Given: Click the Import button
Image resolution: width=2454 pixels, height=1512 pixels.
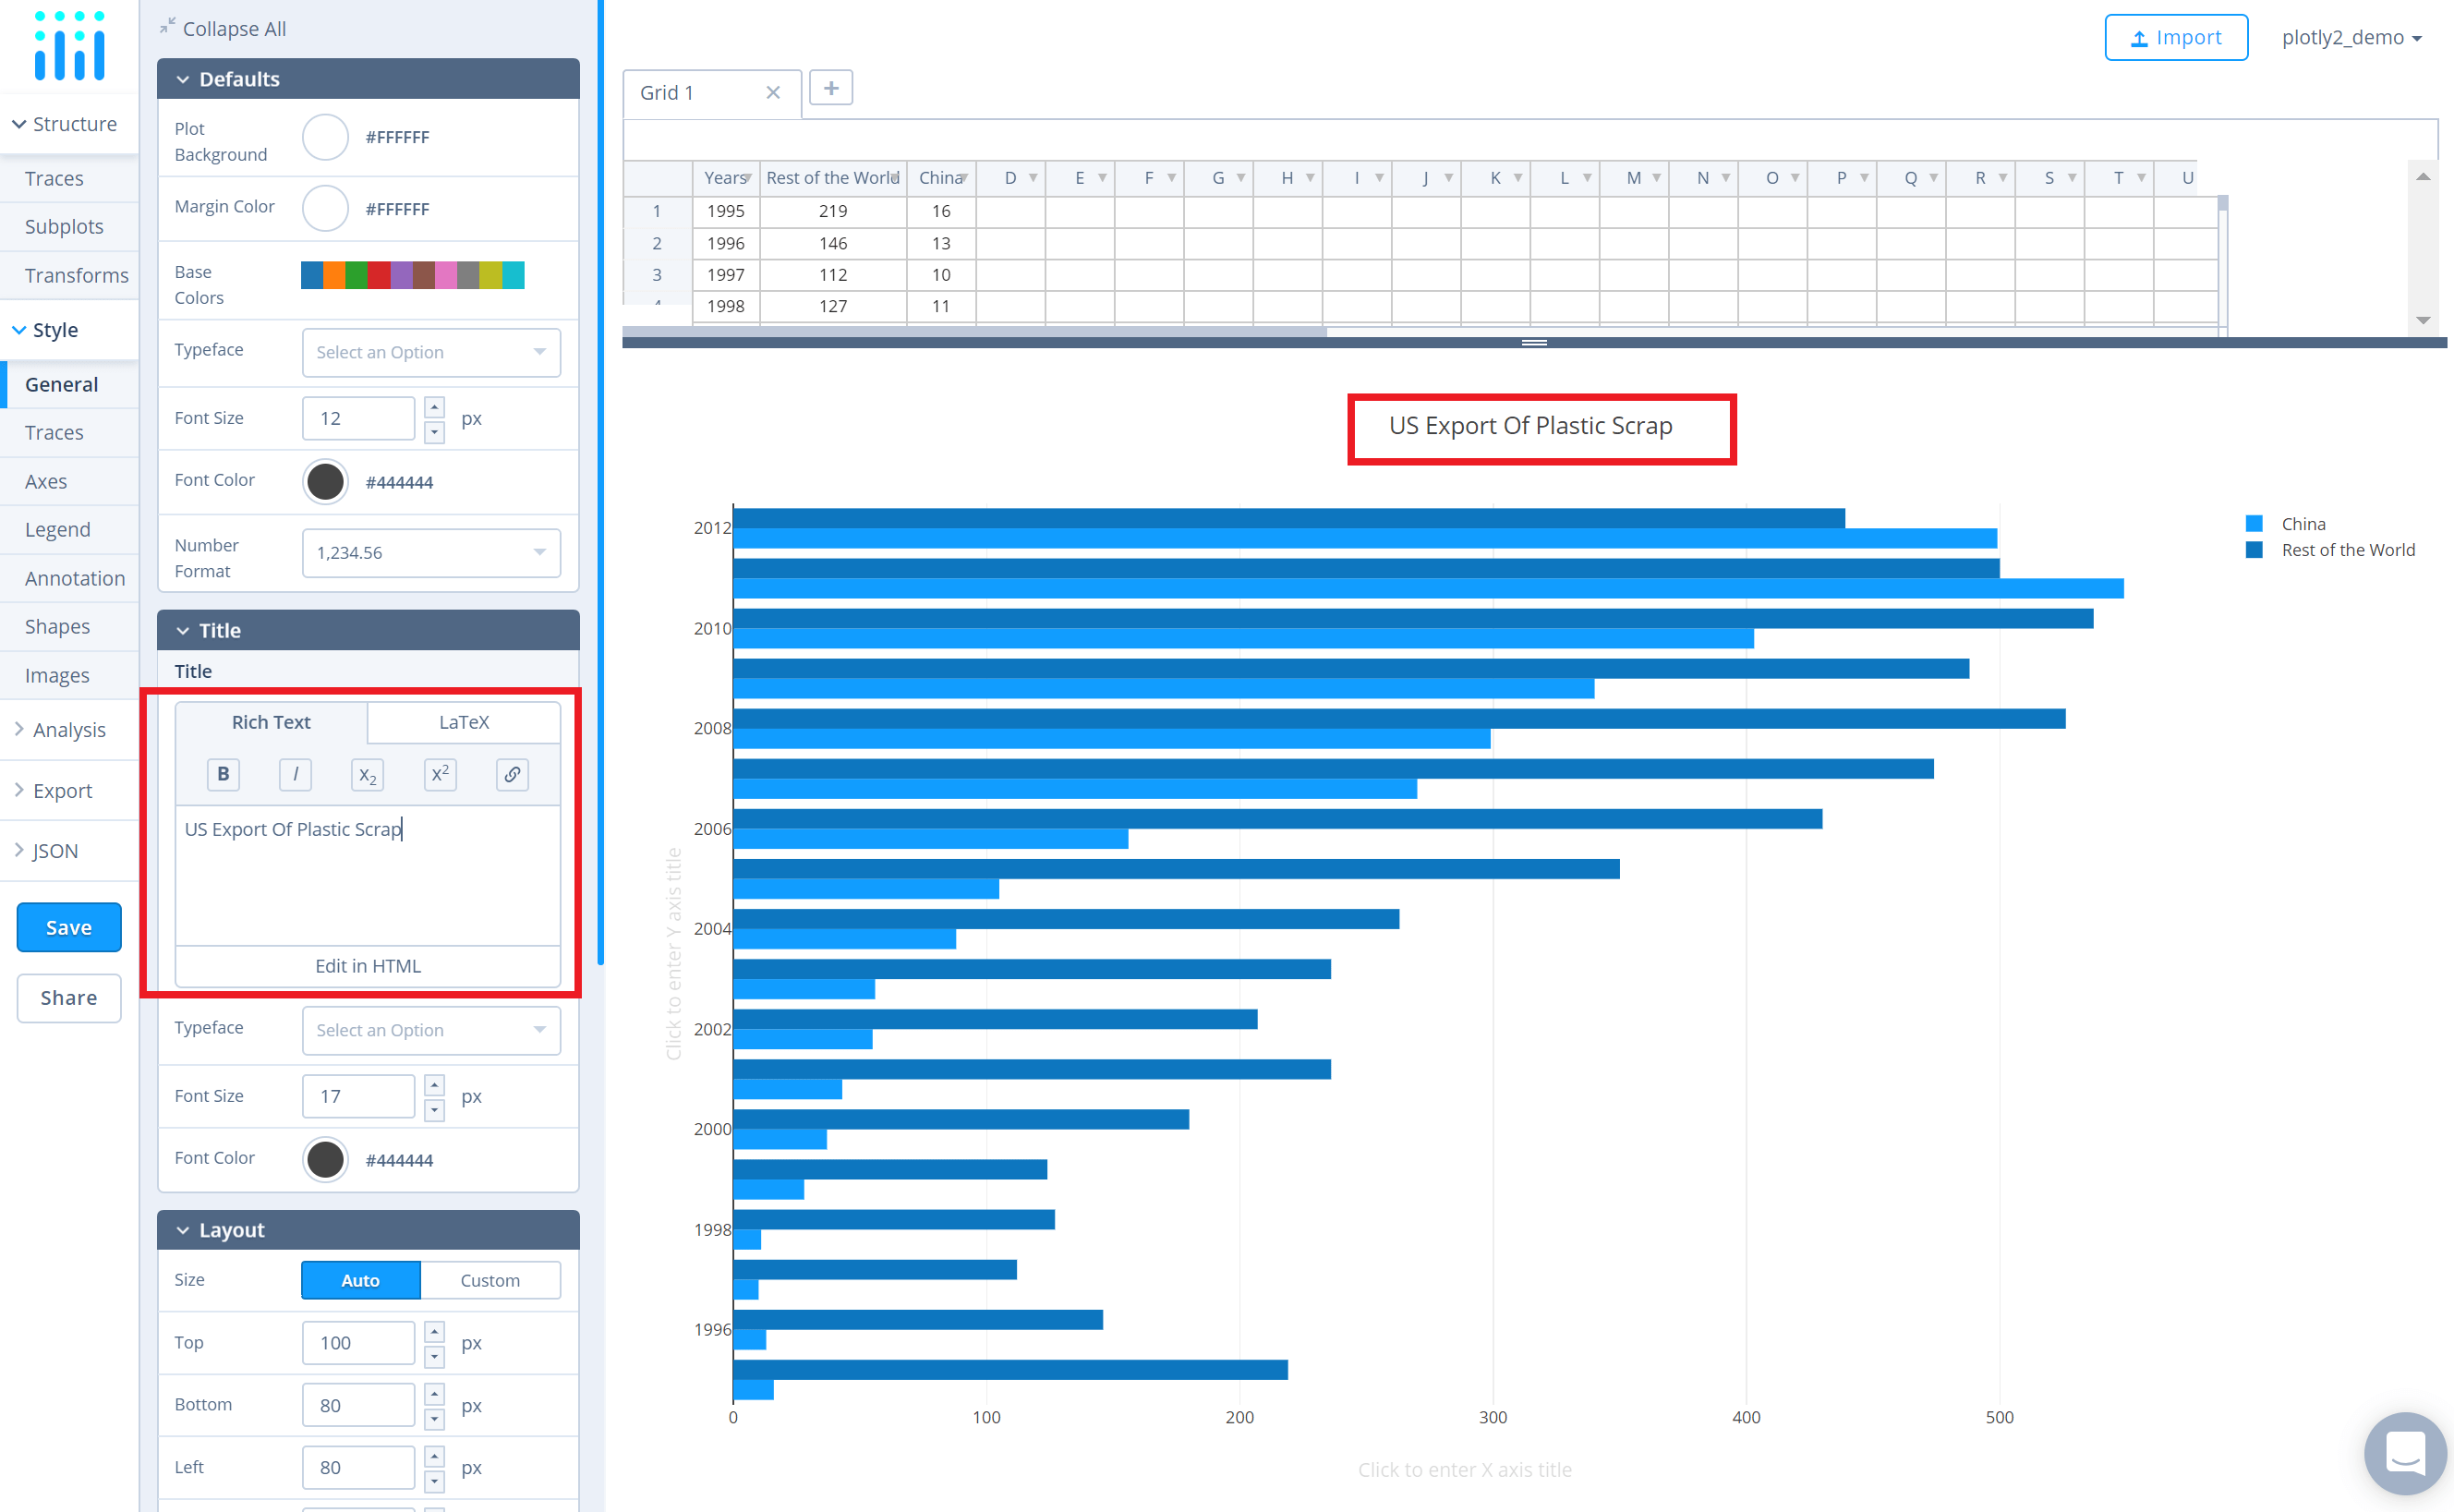Looking at the screenshot, I should (x=2175, y=38).
